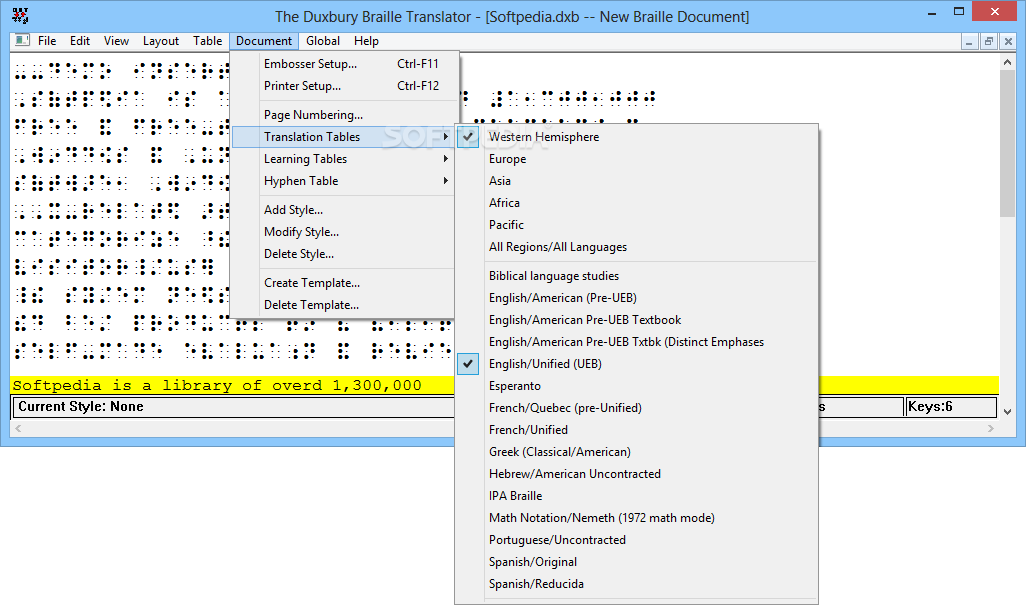Restore the inner document window
Viewport: 1026px width, 605px height.
coord(989,42)
